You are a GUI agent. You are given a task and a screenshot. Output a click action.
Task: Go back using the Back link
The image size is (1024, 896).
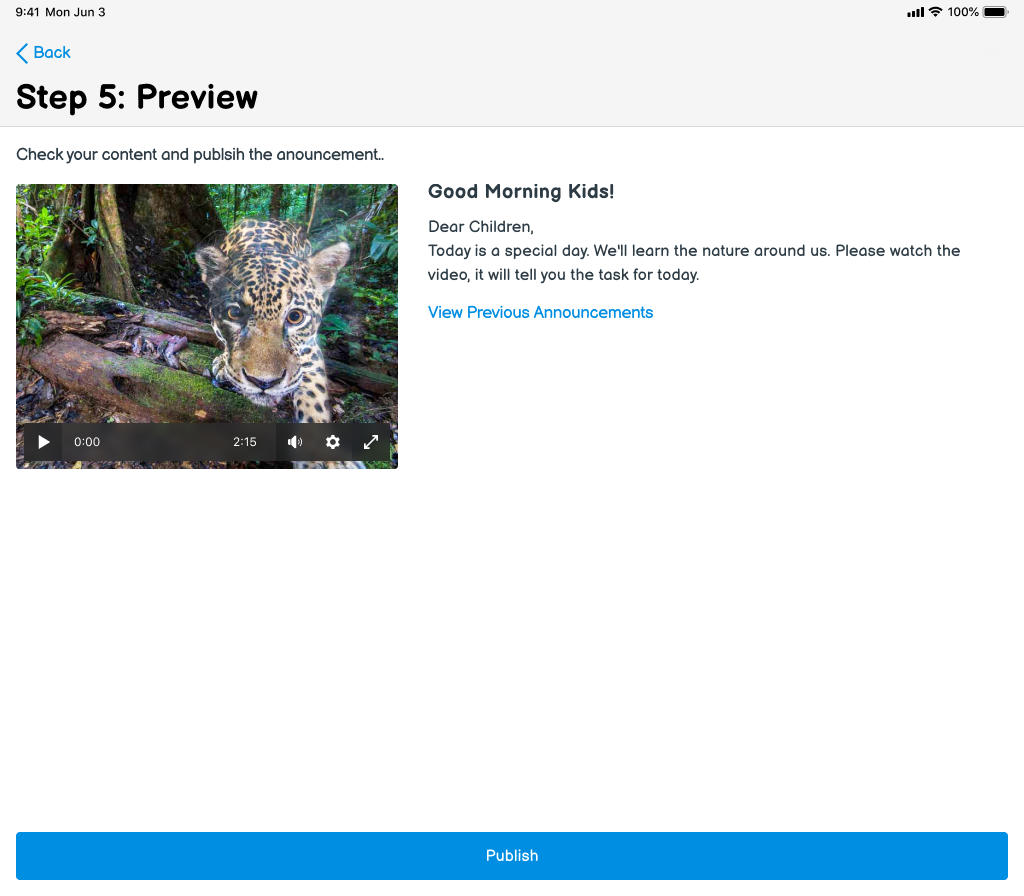pos(43,52)
